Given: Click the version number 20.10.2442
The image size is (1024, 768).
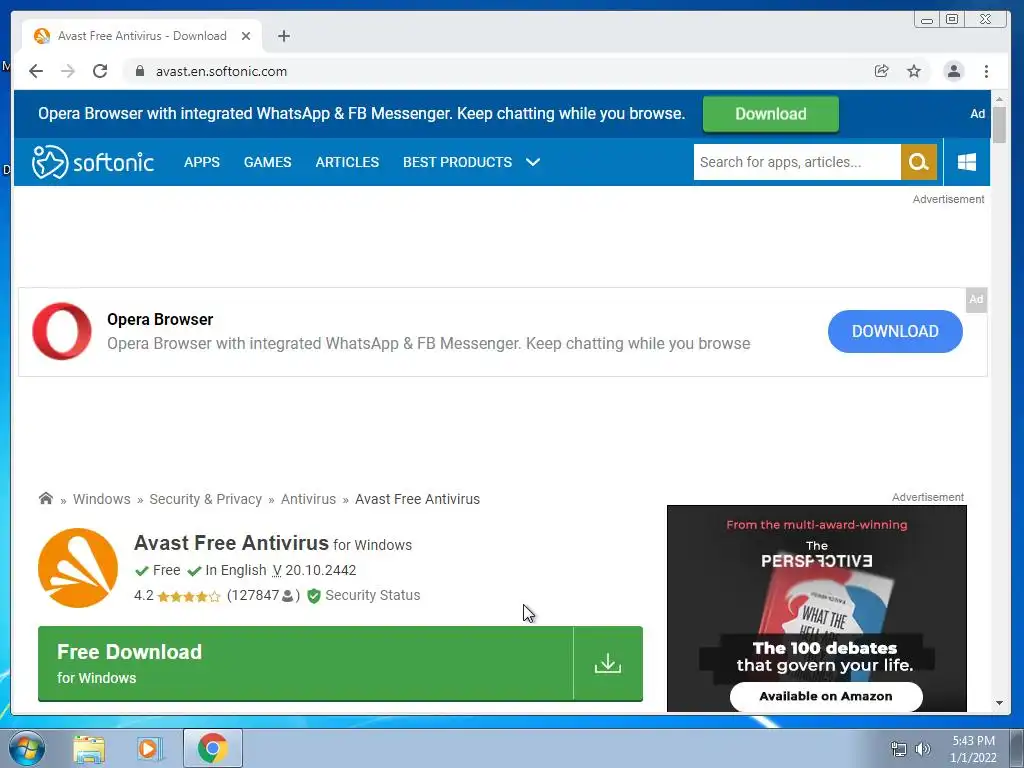Looking at the screenshot, I should [x=321, y=570].
